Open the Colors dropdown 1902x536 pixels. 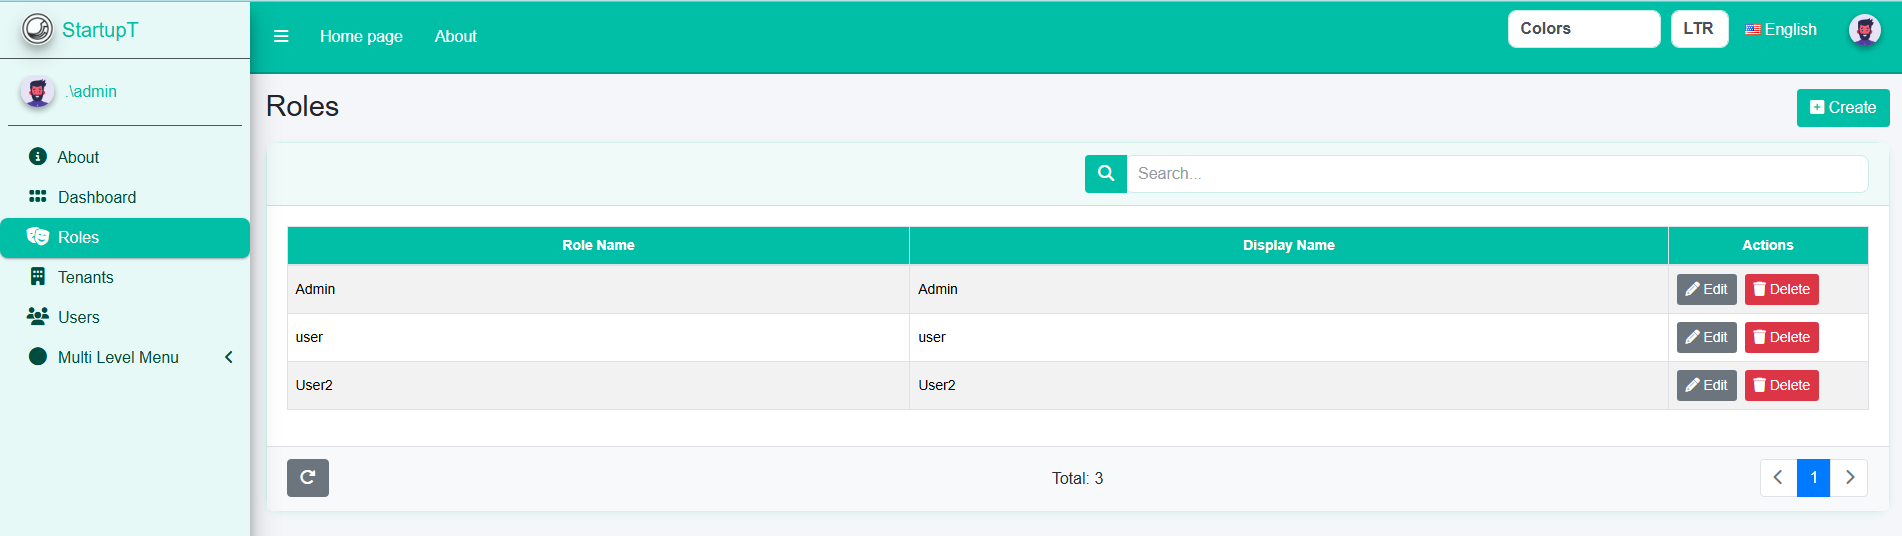1583,29
